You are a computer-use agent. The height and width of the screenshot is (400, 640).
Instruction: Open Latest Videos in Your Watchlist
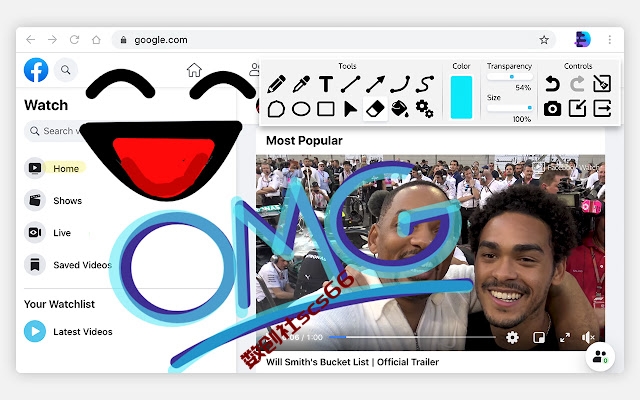(x=69, y=331)
